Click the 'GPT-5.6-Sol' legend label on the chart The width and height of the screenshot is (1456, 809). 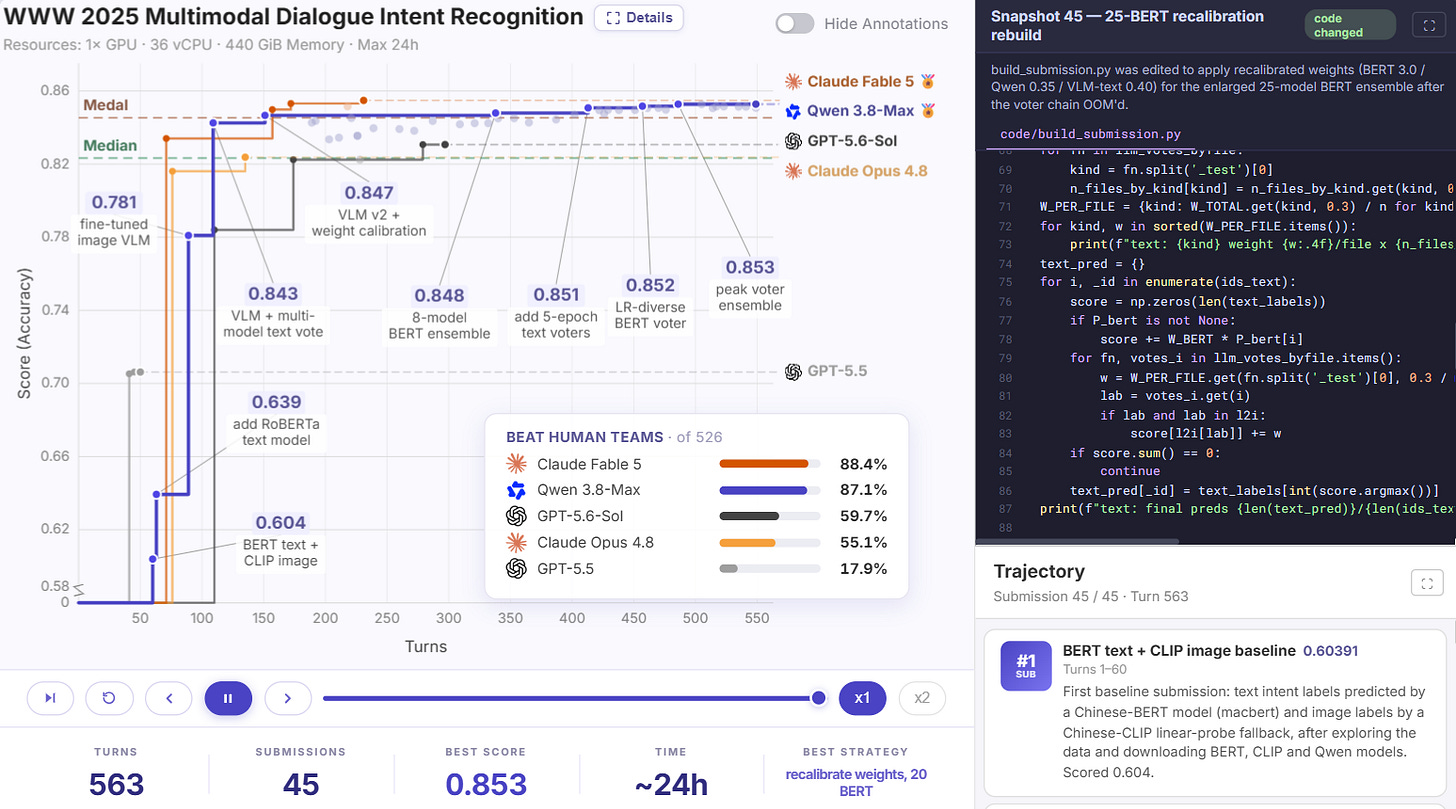click(853, 141)
